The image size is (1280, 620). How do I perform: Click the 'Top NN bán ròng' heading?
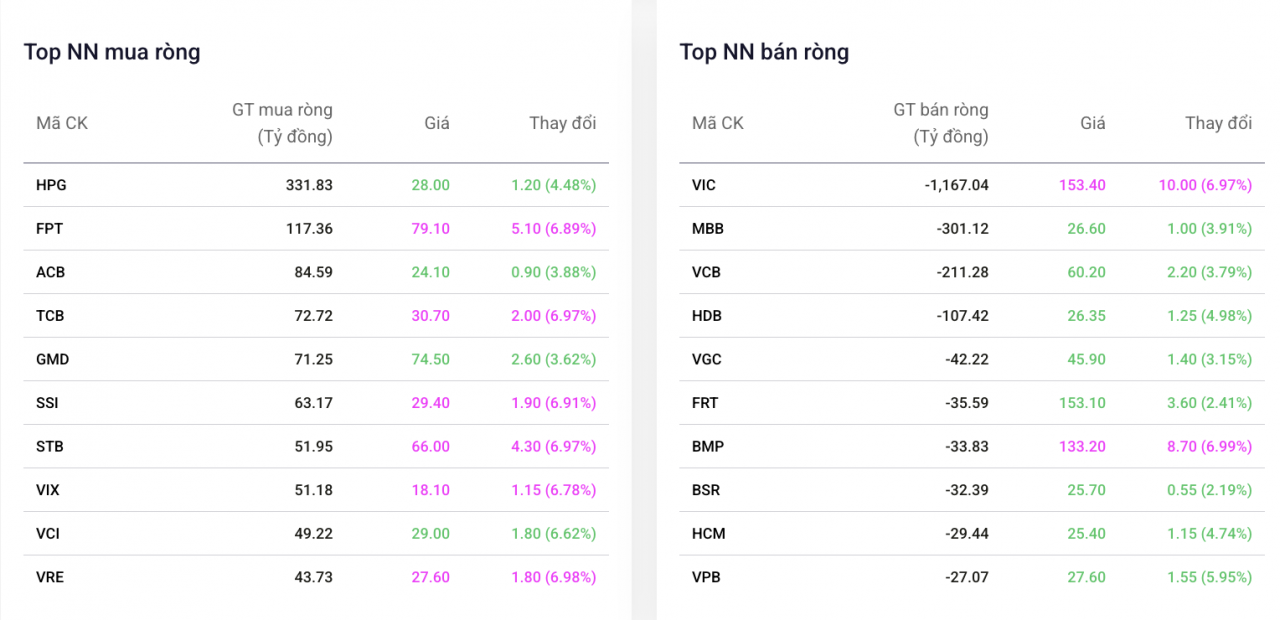click(764, 52)
